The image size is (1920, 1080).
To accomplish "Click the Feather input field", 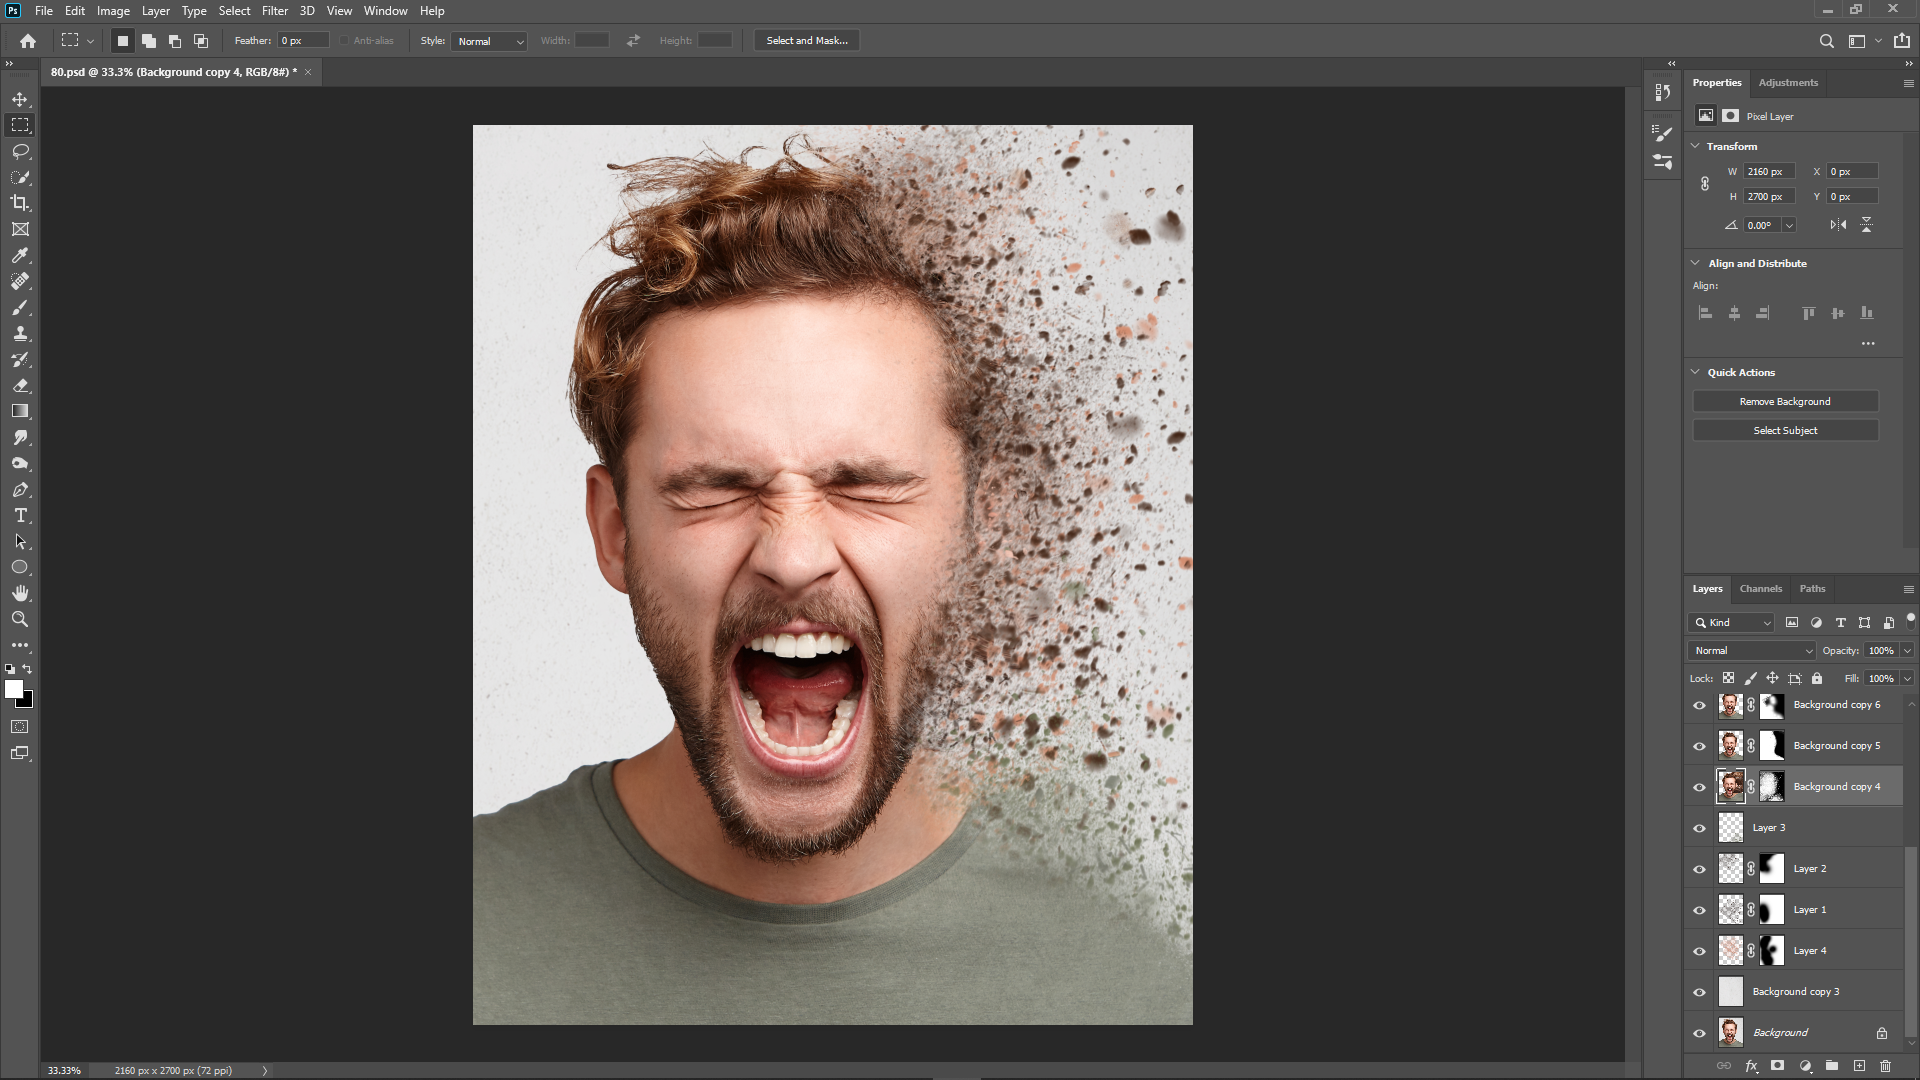I will pyautogui.click(x=303, y=41).
